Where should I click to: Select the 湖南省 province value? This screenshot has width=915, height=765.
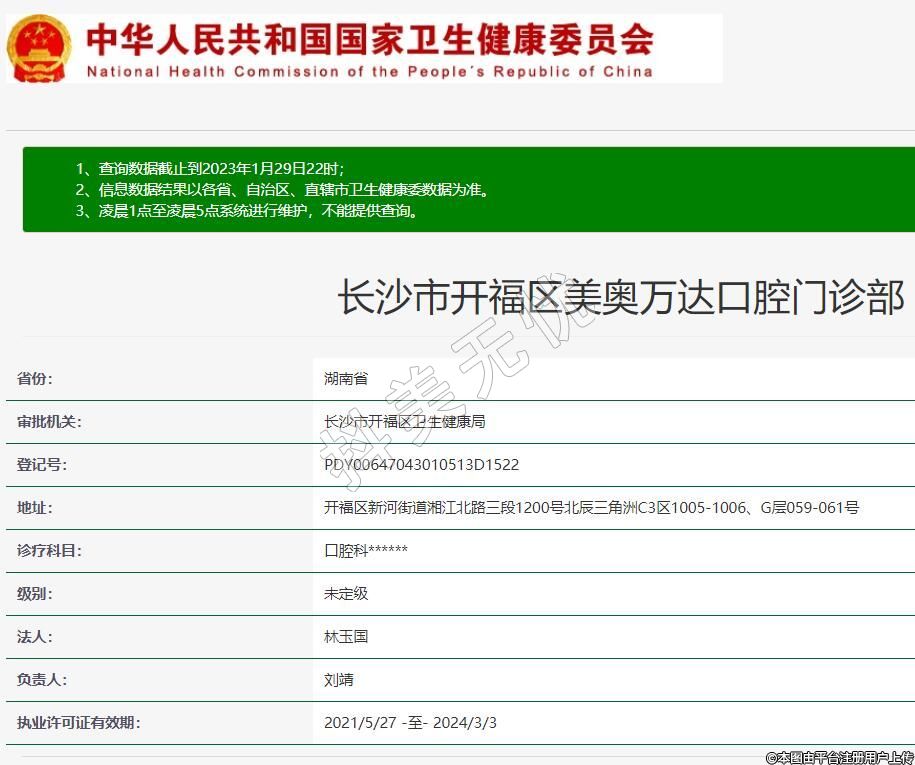tap(346, 379)
